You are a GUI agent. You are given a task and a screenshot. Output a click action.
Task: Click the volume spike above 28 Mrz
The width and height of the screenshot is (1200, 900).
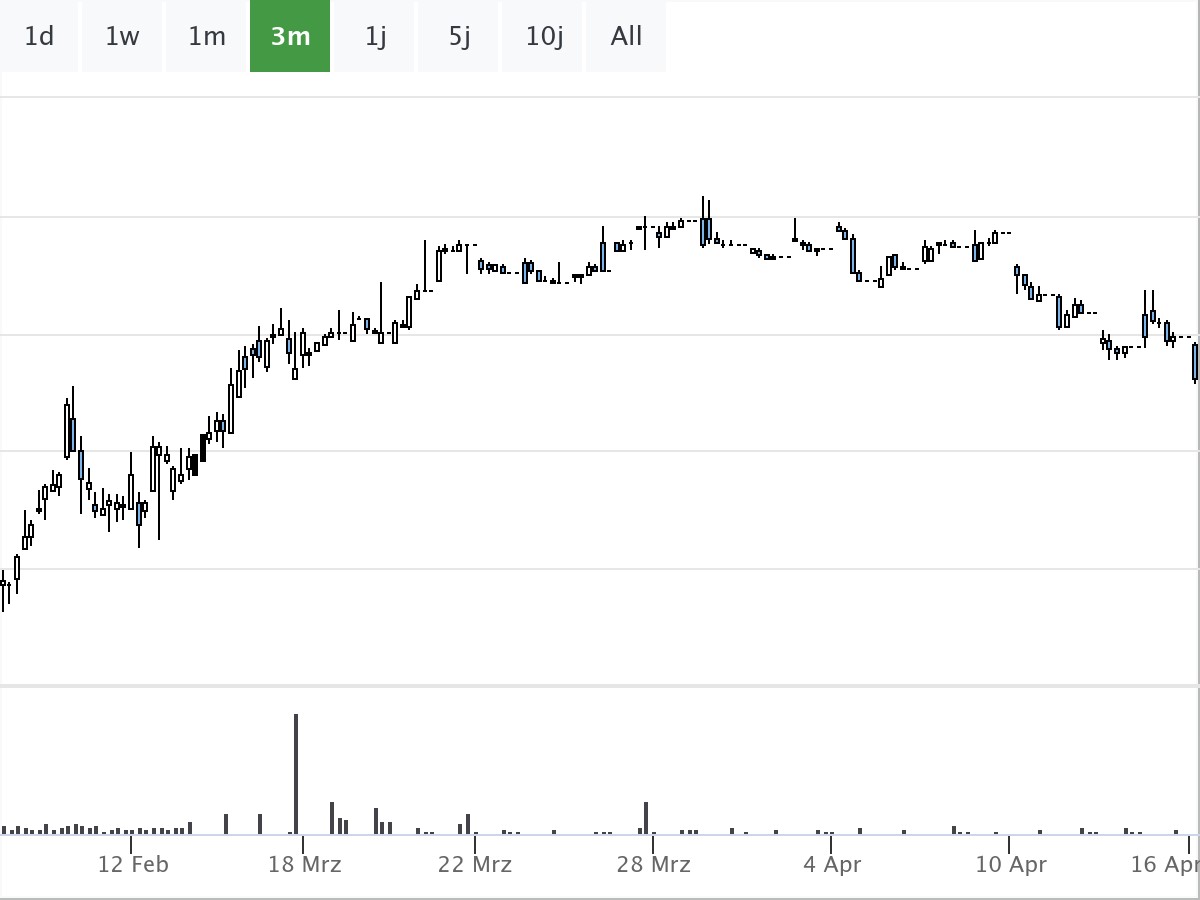pos(646,817)
